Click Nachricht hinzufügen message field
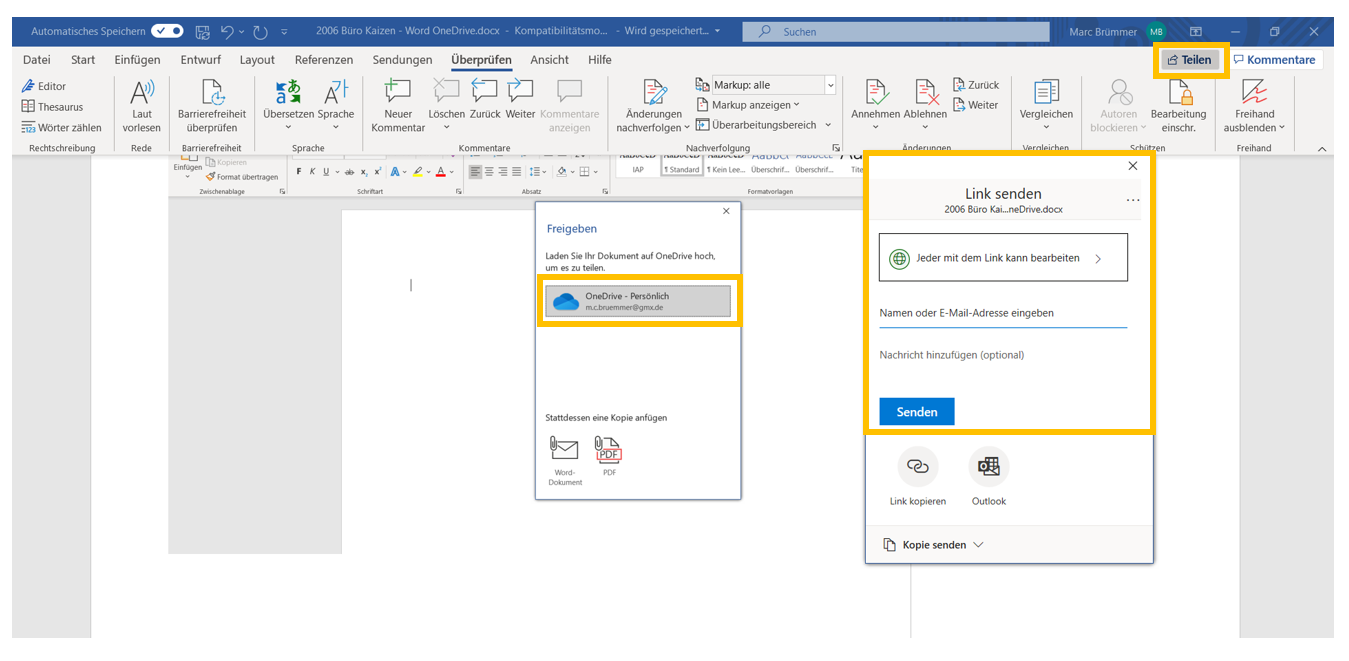 point(1003,355)
